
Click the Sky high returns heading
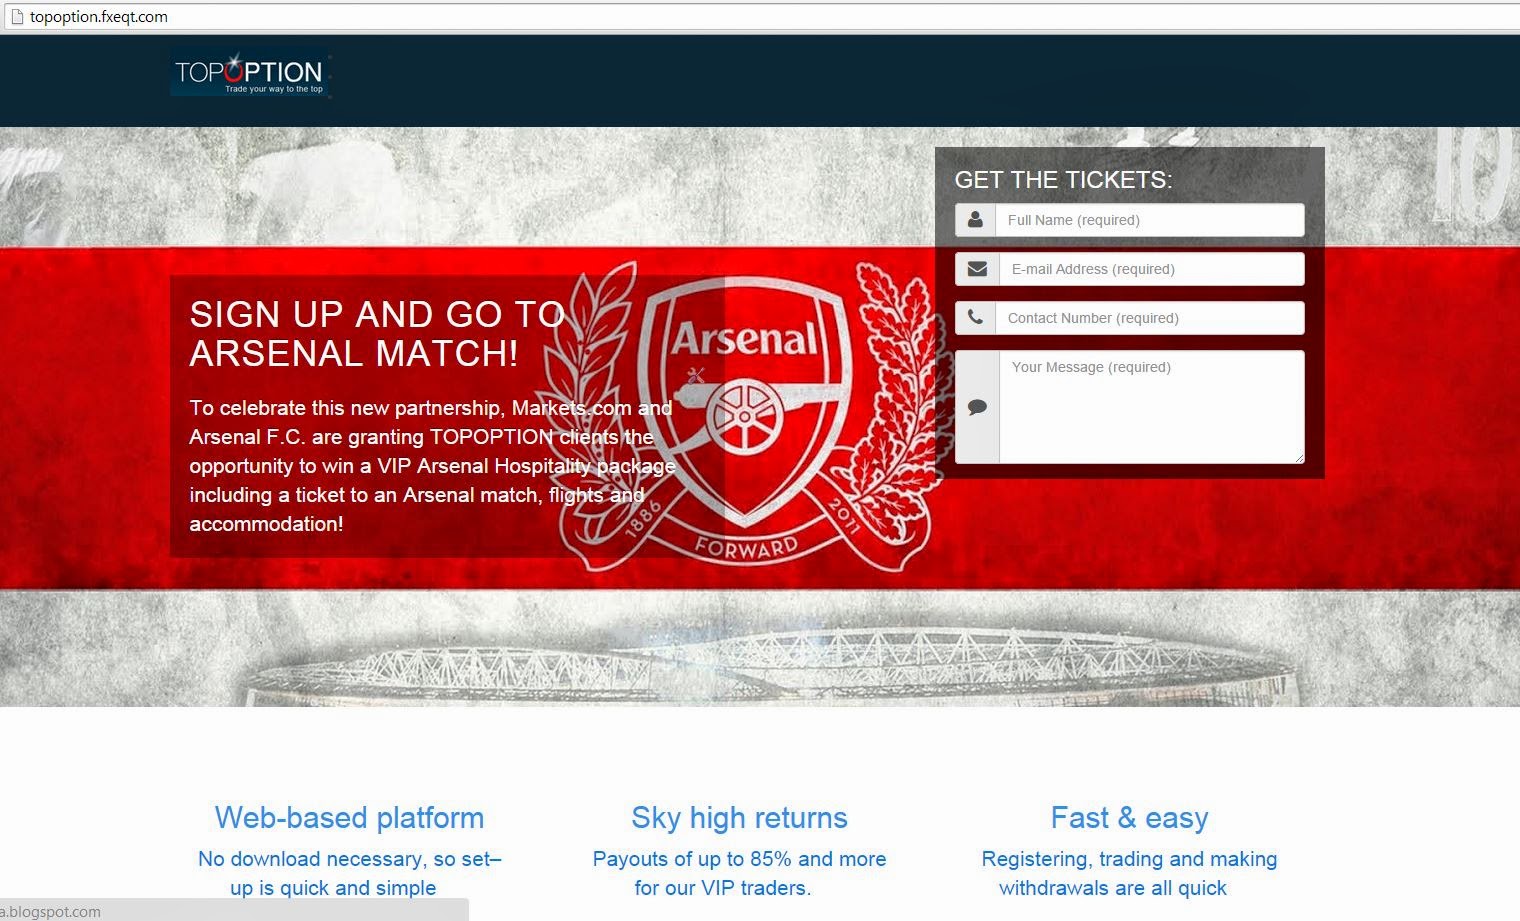pos(739,818)
